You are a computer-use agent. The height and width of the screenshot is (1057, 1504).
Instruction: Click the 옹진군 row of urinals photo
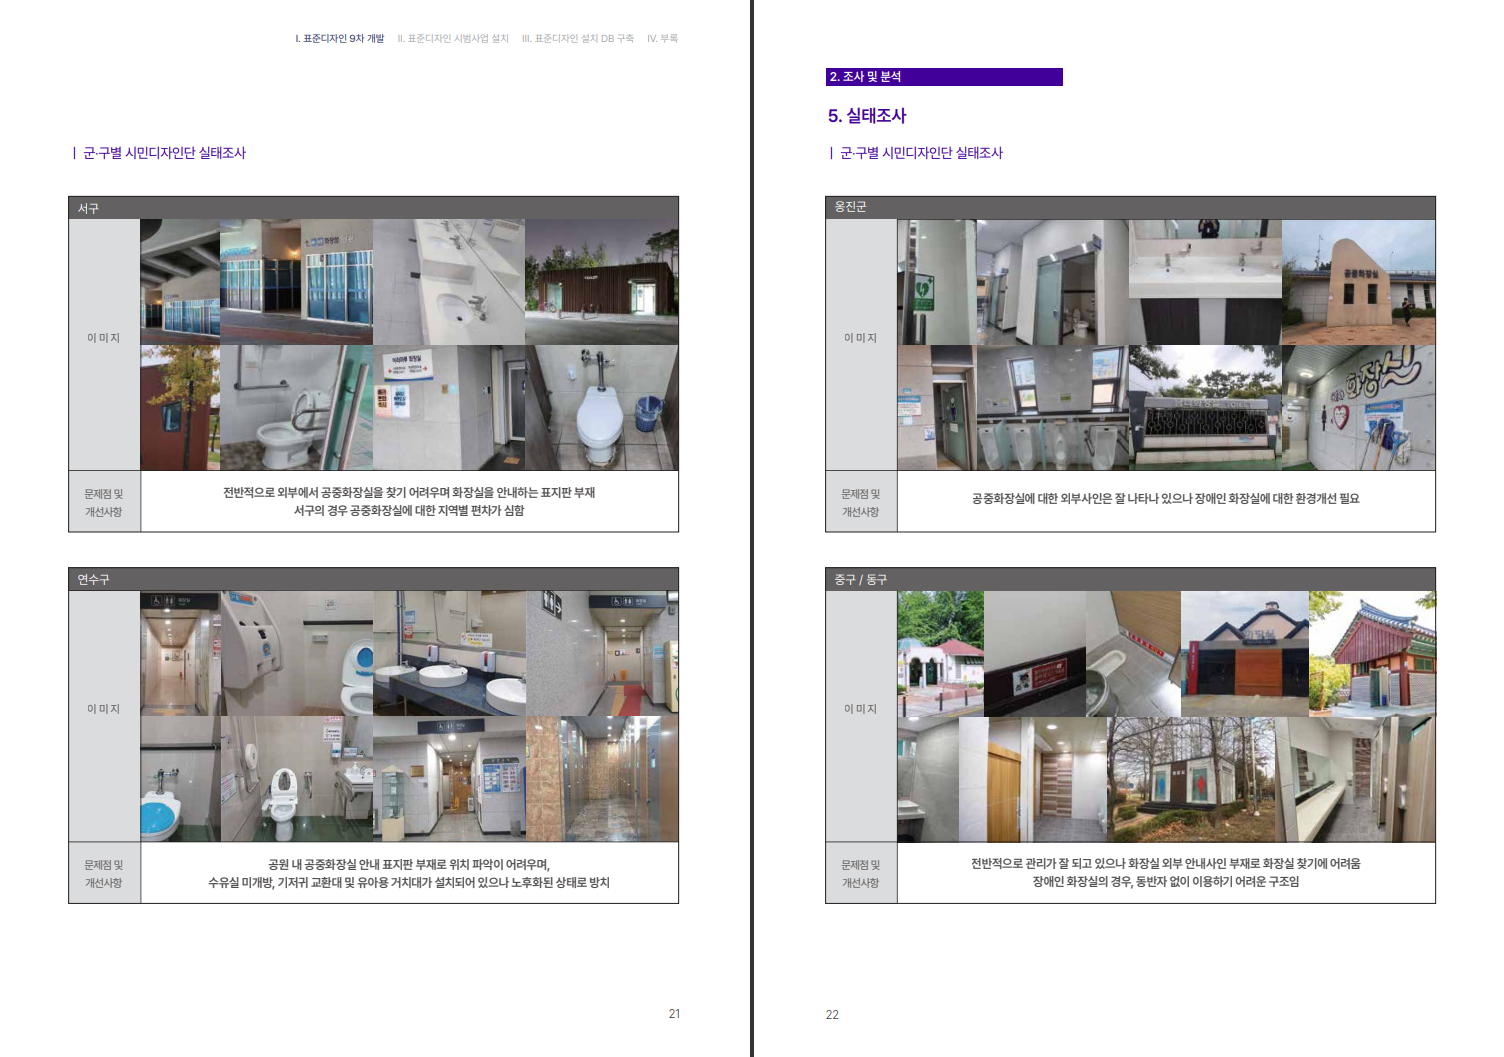point(1052,408)
